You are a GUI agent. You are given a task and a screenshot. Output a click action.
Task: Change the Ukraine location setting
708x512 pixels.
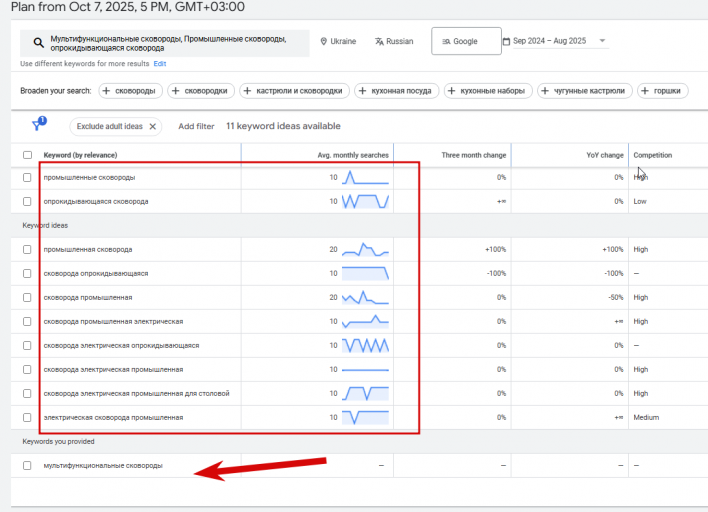click(x=338, y=42)
